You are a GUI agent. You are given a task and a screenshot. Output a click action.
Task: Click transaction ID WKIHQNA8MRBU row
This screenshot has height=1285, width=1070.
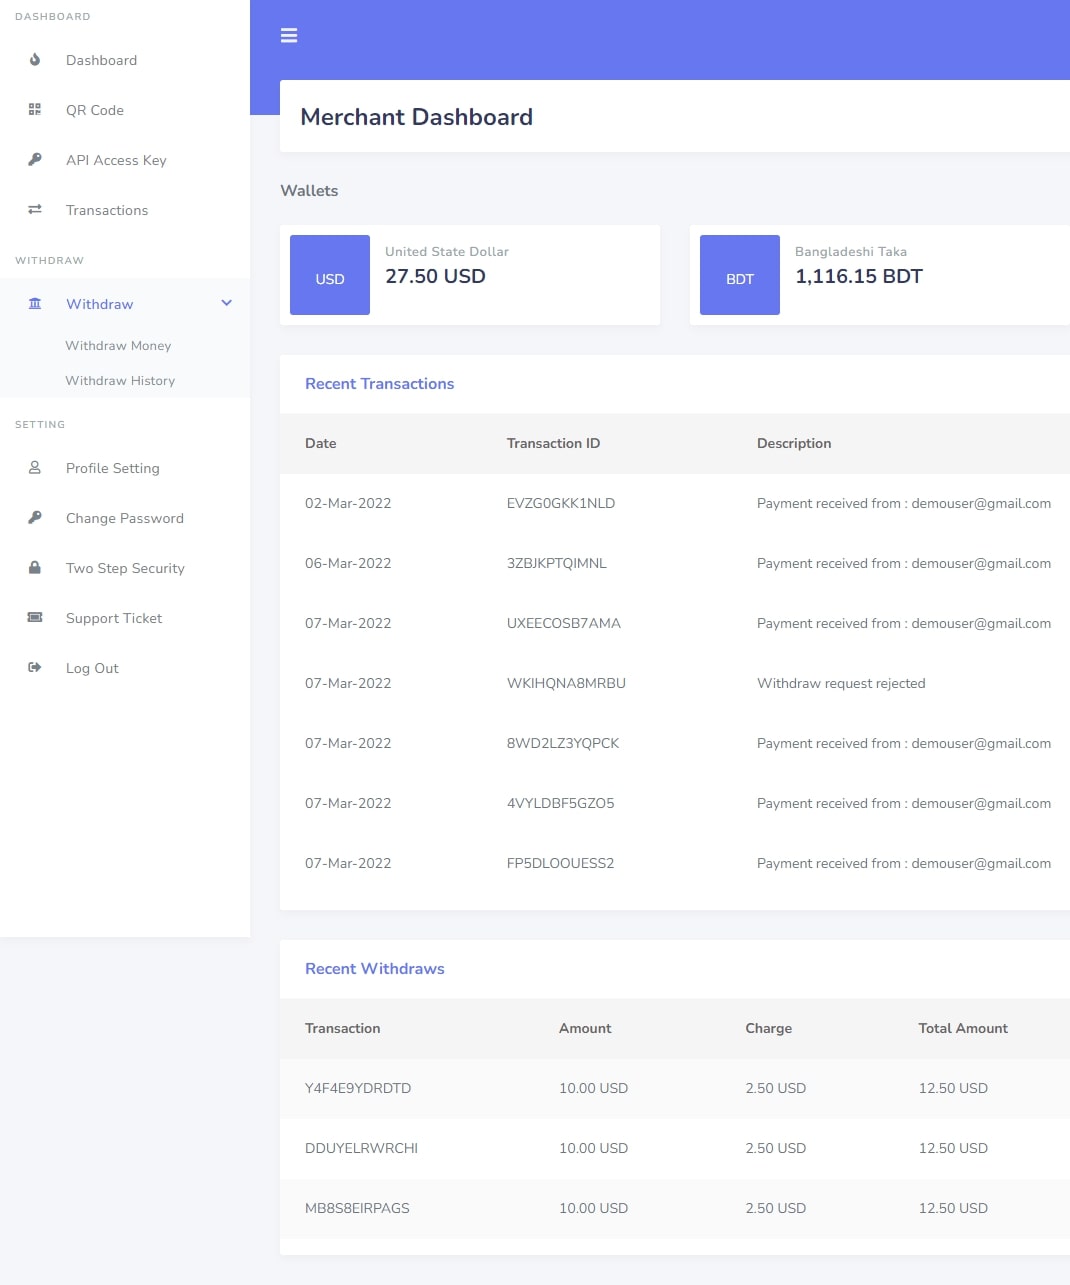pos(566,683)
